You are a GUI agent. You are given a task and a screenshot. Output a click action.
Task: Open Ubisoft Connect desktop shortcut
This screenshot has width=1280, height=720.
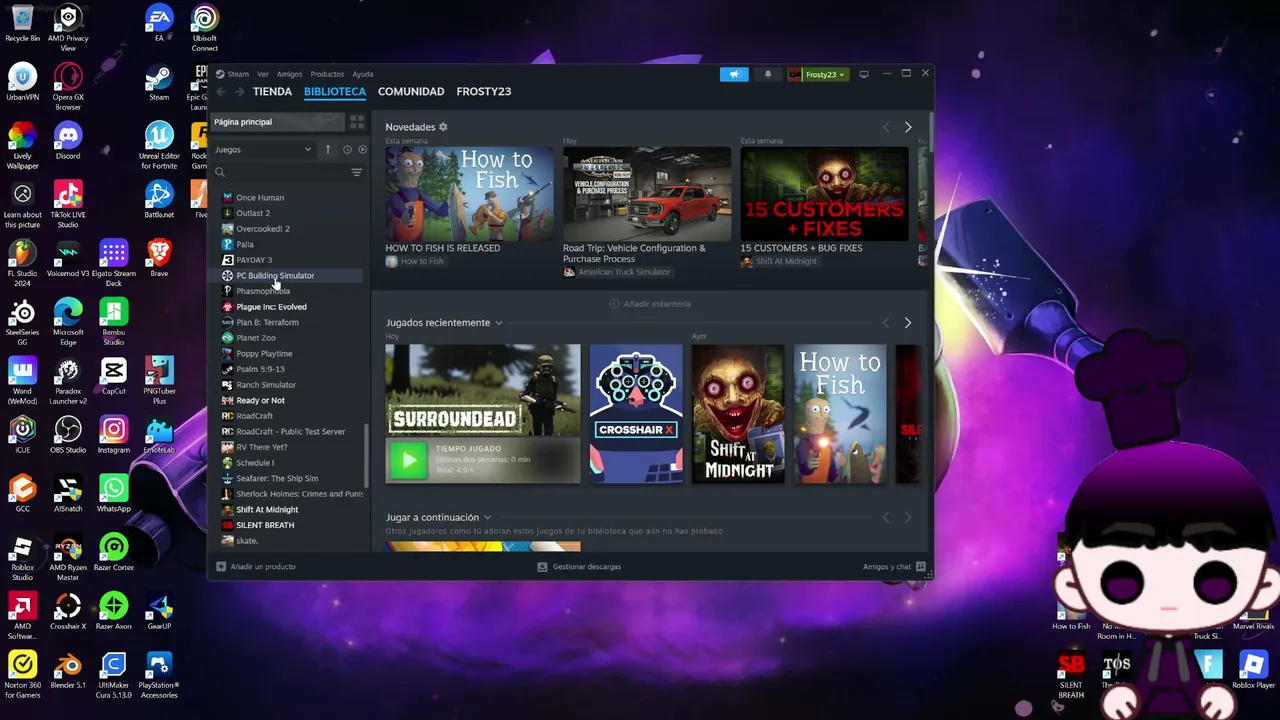(205, 29)
